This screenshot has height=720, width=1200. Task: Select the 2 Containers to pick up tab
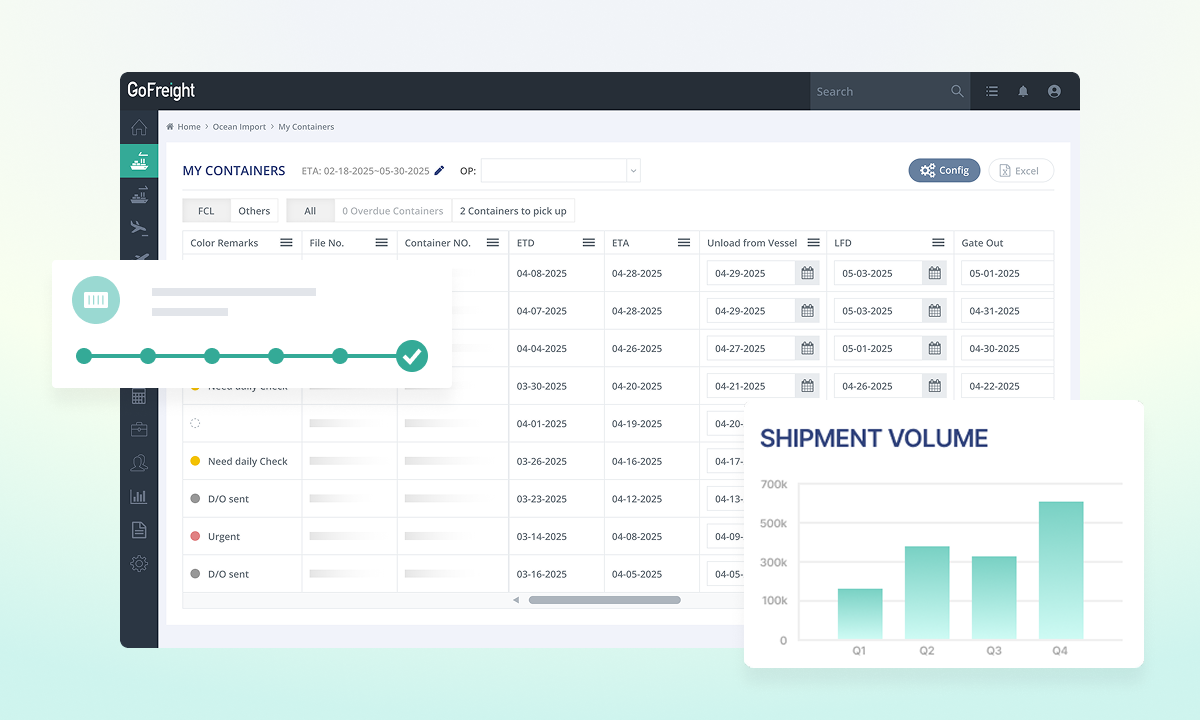point(513,210)
